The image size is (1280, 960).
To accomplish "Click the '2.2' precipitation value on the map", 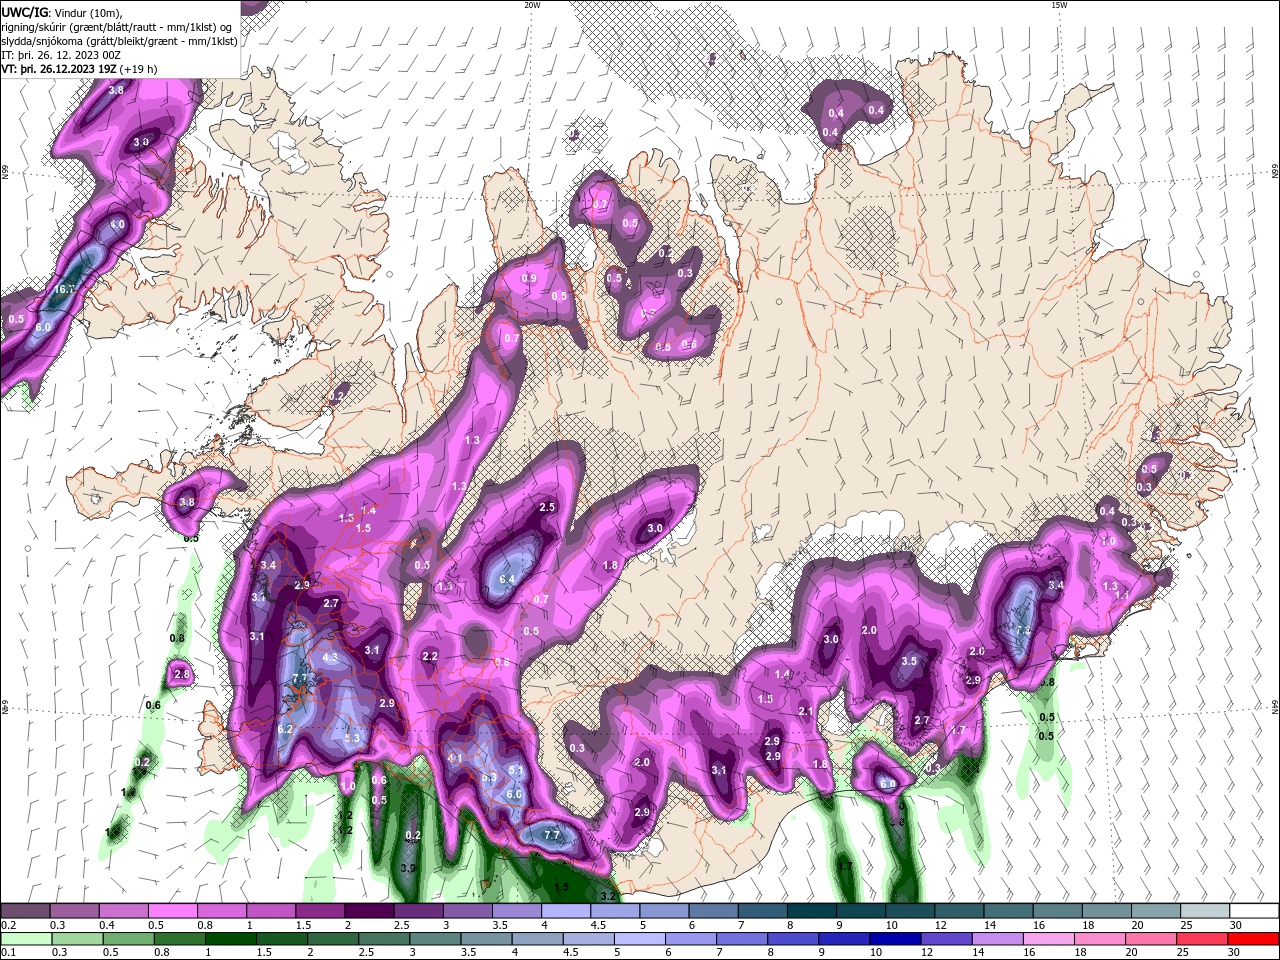I will coord(430,657).
